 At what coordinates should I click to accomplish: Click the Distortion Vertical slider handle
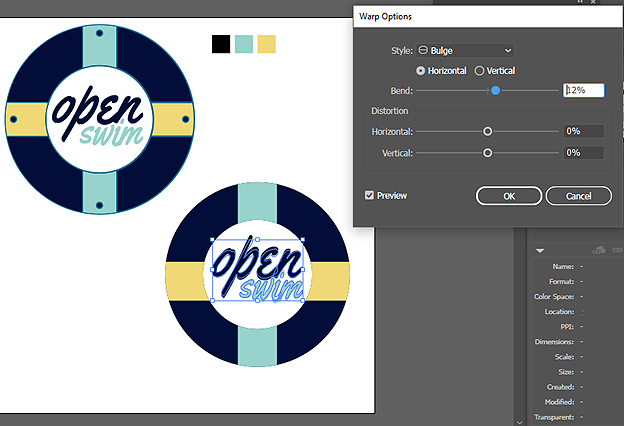(x=488, y=153)
